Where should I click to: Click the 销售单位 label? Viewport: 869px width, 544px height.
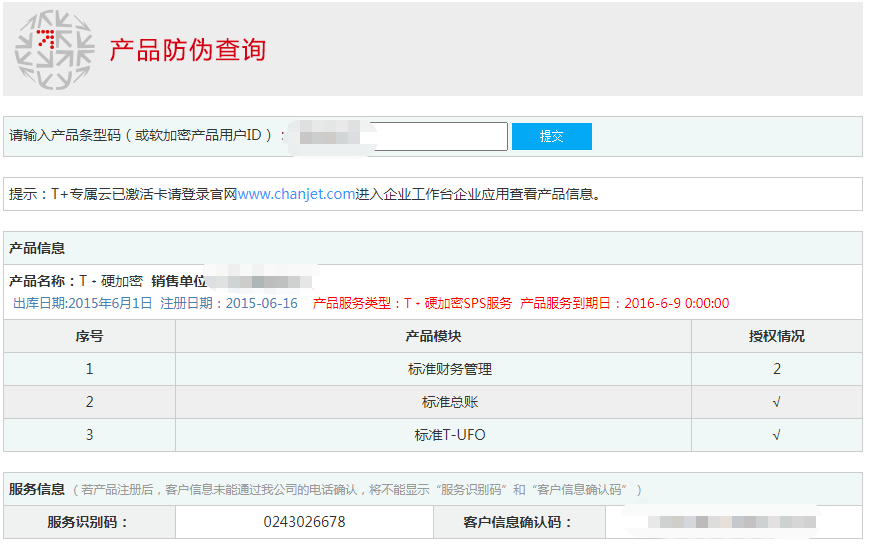pos(178,281)
